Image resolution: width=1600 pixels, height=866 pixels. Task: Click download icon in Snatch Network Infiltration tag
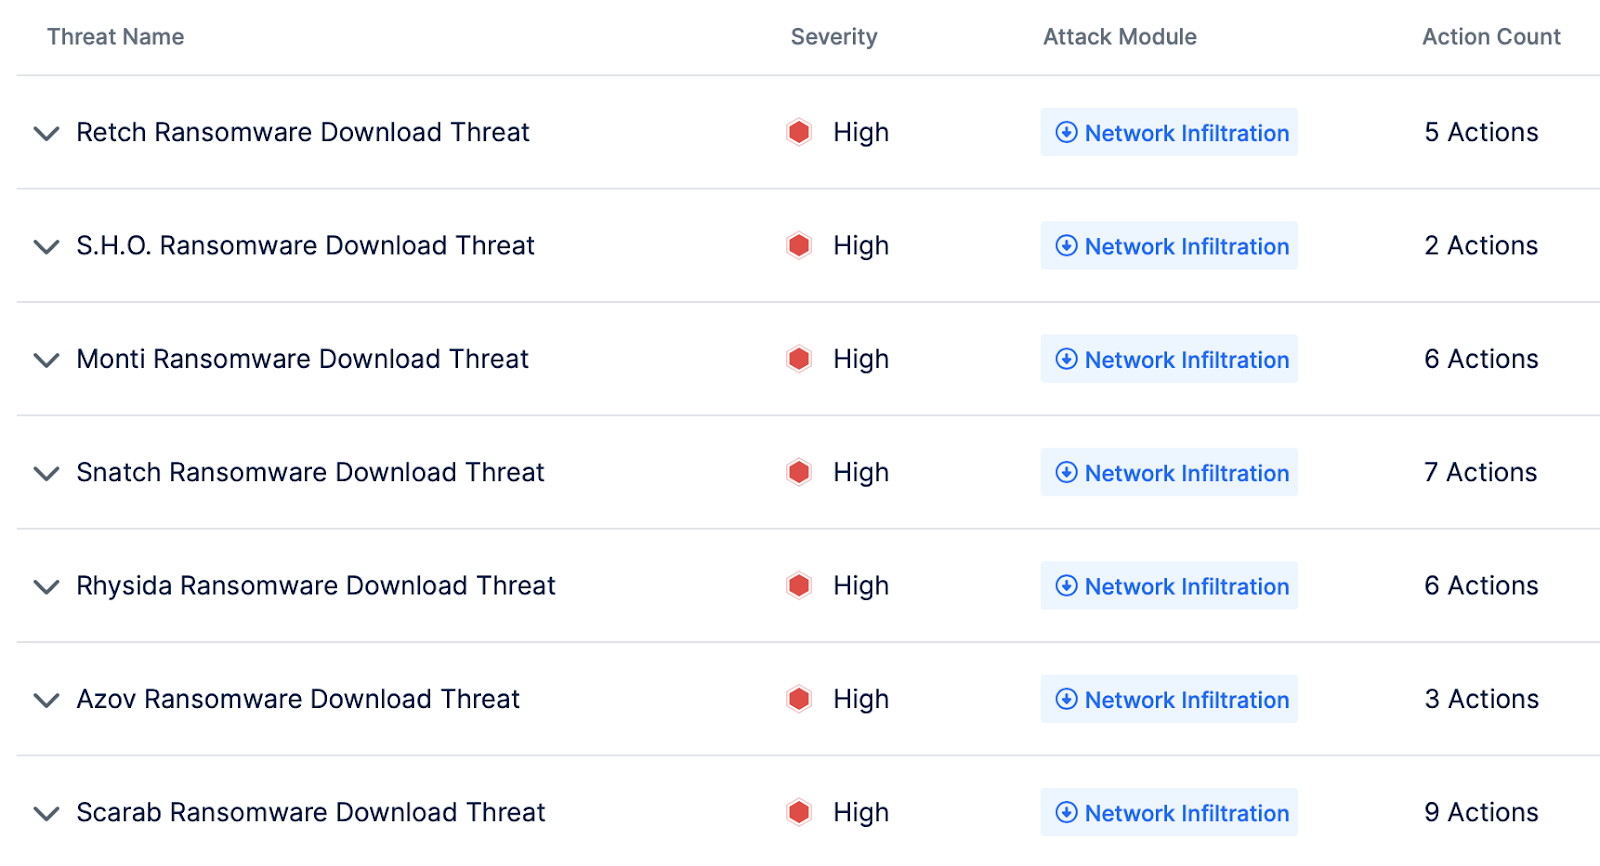click(x=1067, y=472)
